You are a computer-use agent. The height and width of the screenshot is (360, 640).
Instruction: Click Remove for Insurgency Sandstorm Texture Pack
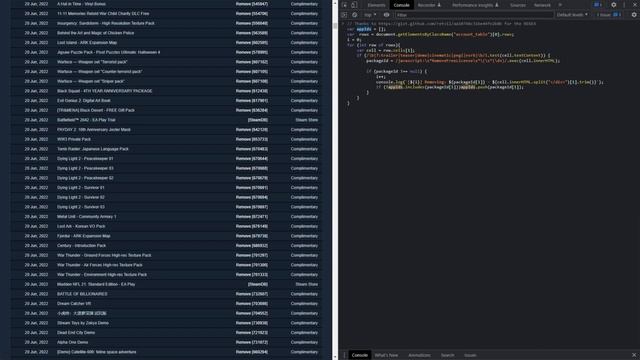click(x=252, y=23)
